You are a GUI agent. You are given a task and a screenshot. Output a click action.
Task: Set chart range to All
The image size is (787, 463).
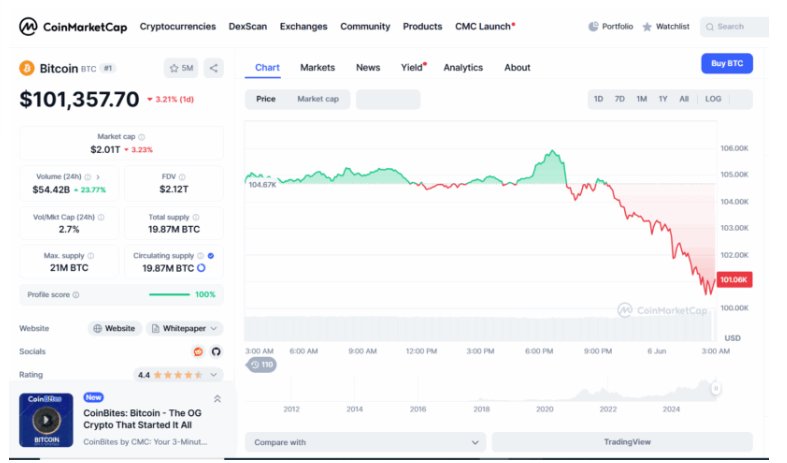(x=684, y=99)
